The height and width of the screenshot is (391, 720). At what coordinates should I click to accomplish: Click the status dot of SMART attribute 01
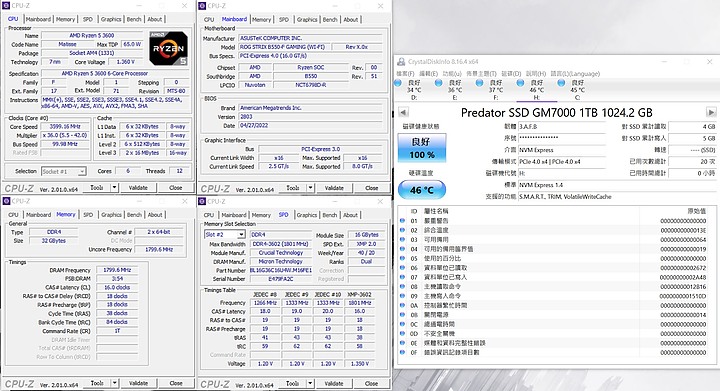(402, 220)
